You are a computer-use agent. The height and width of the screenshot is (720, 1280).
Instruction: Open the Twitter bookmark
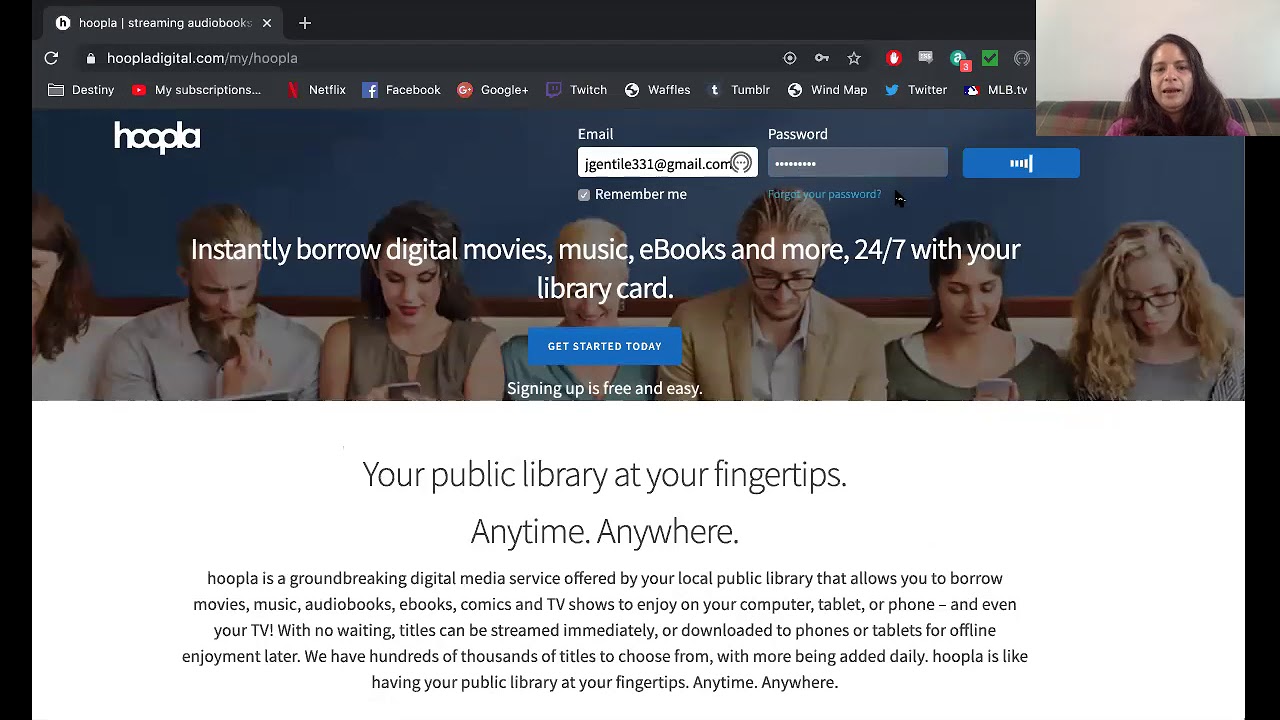click(915, 90)
